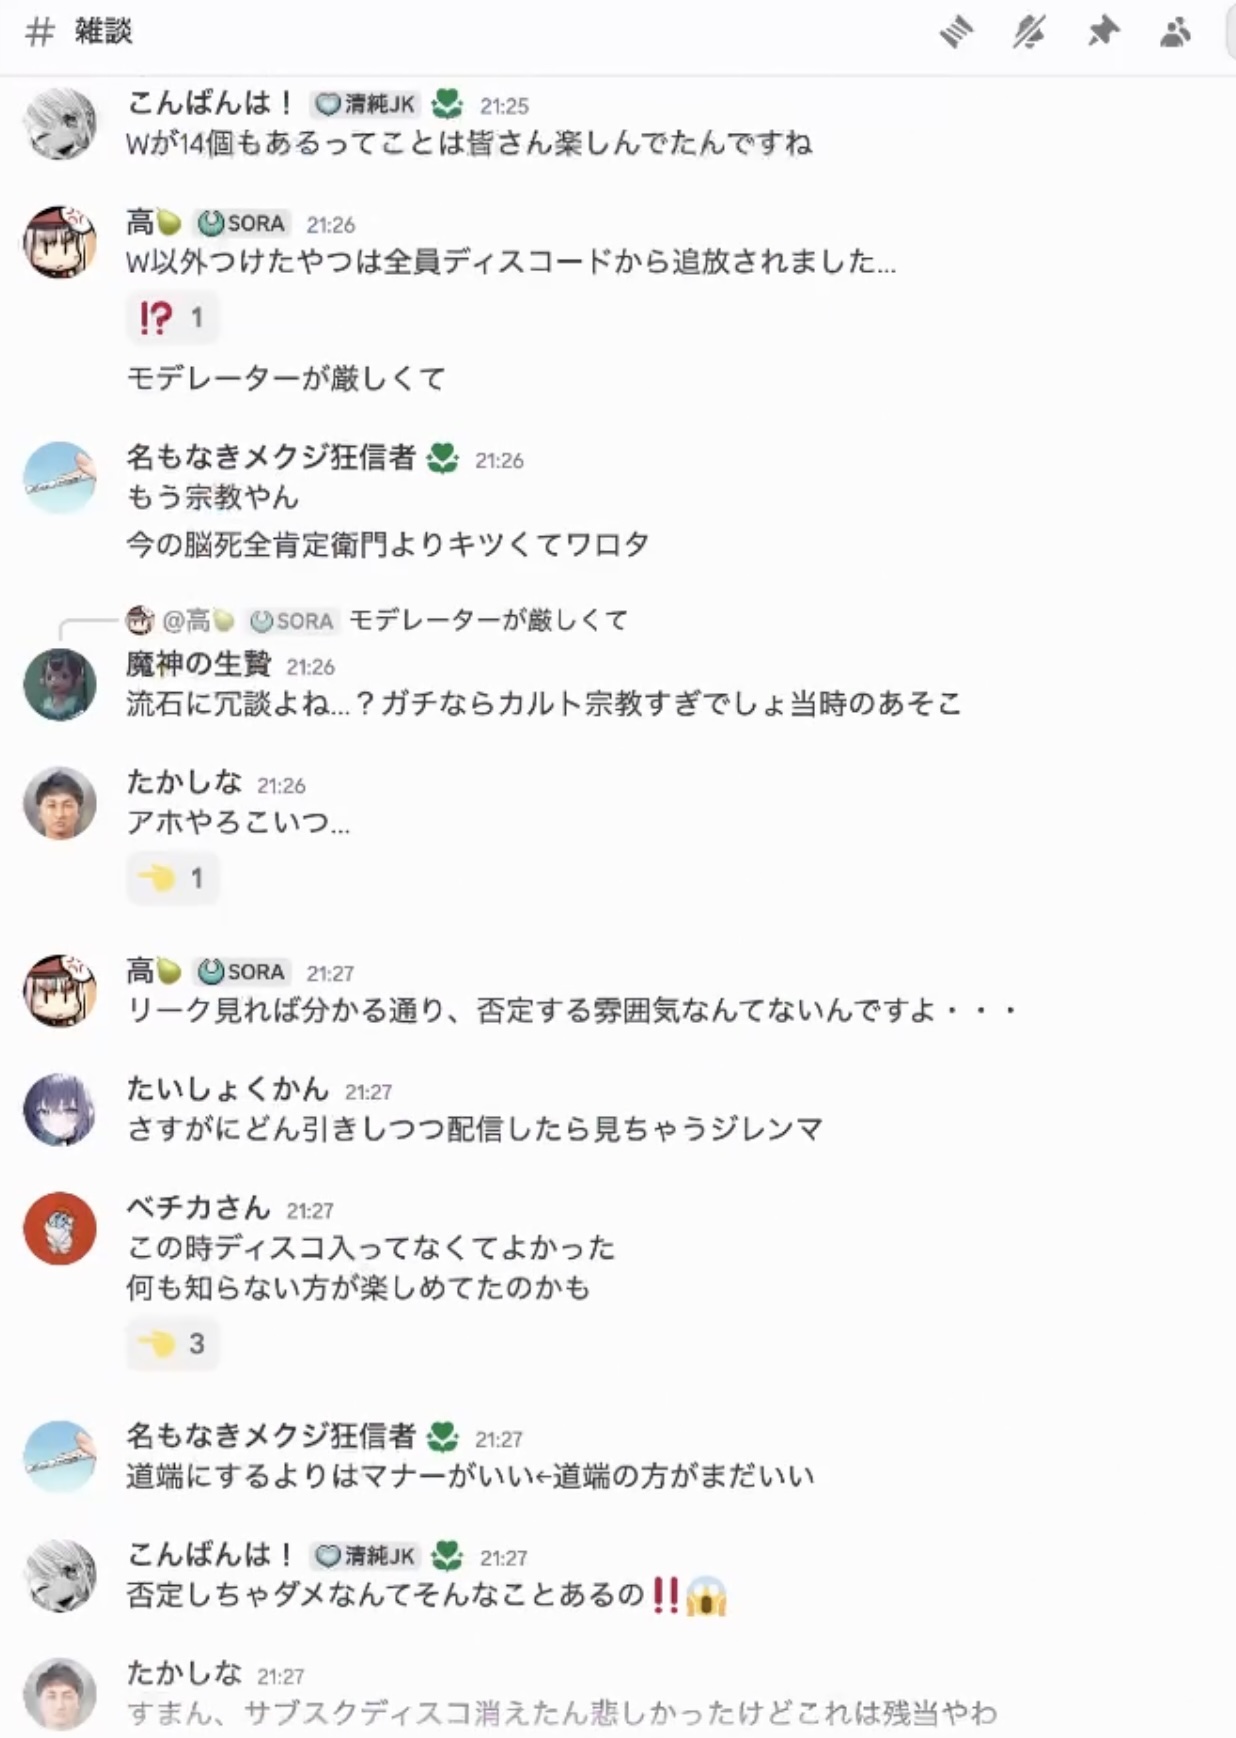Click green clover badge beside 名もなきメクジ狂信者 21:27
This screenshot has width=1236, height=1738.
pyautogui.click(x=442, y=1438)
